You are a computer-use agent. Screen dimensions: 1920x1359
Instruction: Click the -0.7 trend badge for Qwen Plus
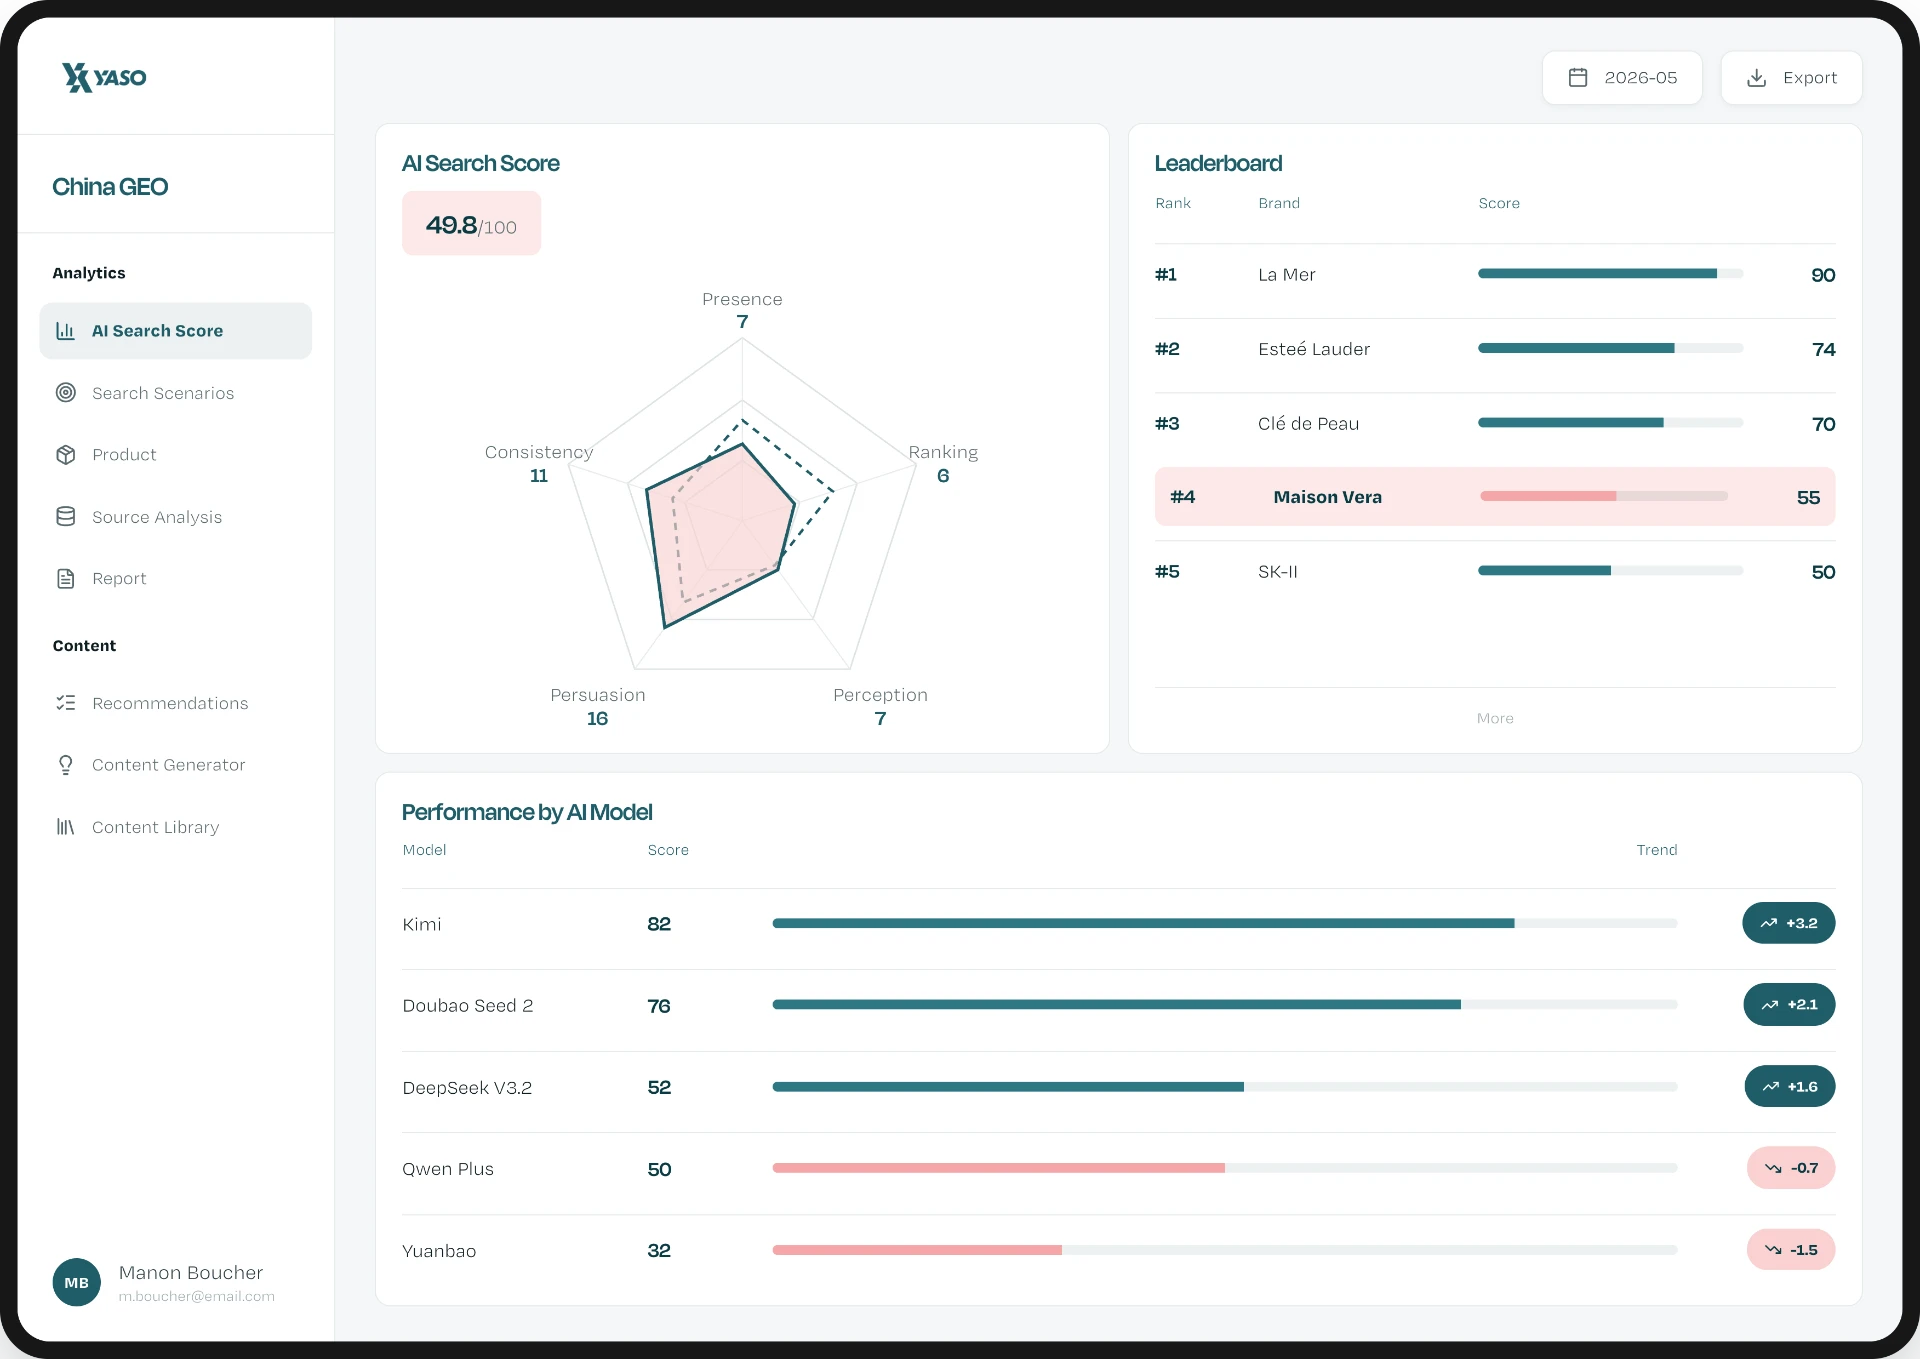tap(1791, 1168)
